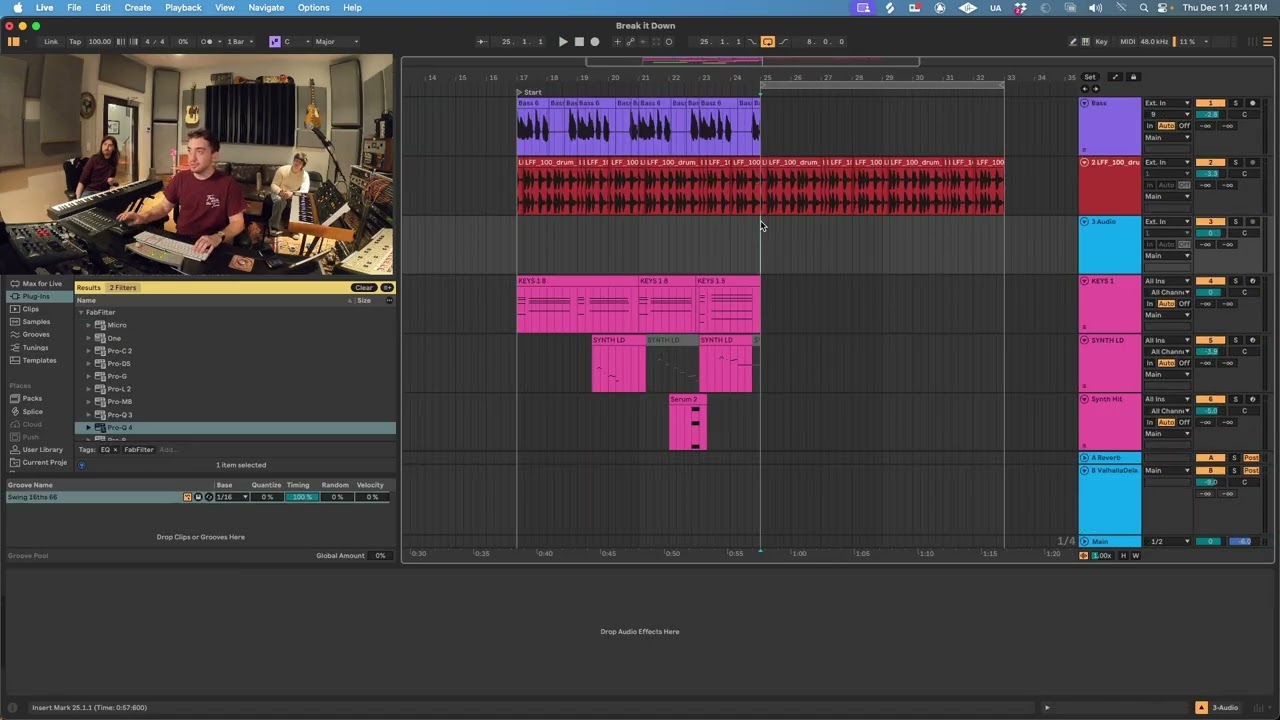This screenshot has width=1280, height=720.
Task: Click the tempo field showing 100.00
Action: [x=99, y=42]
